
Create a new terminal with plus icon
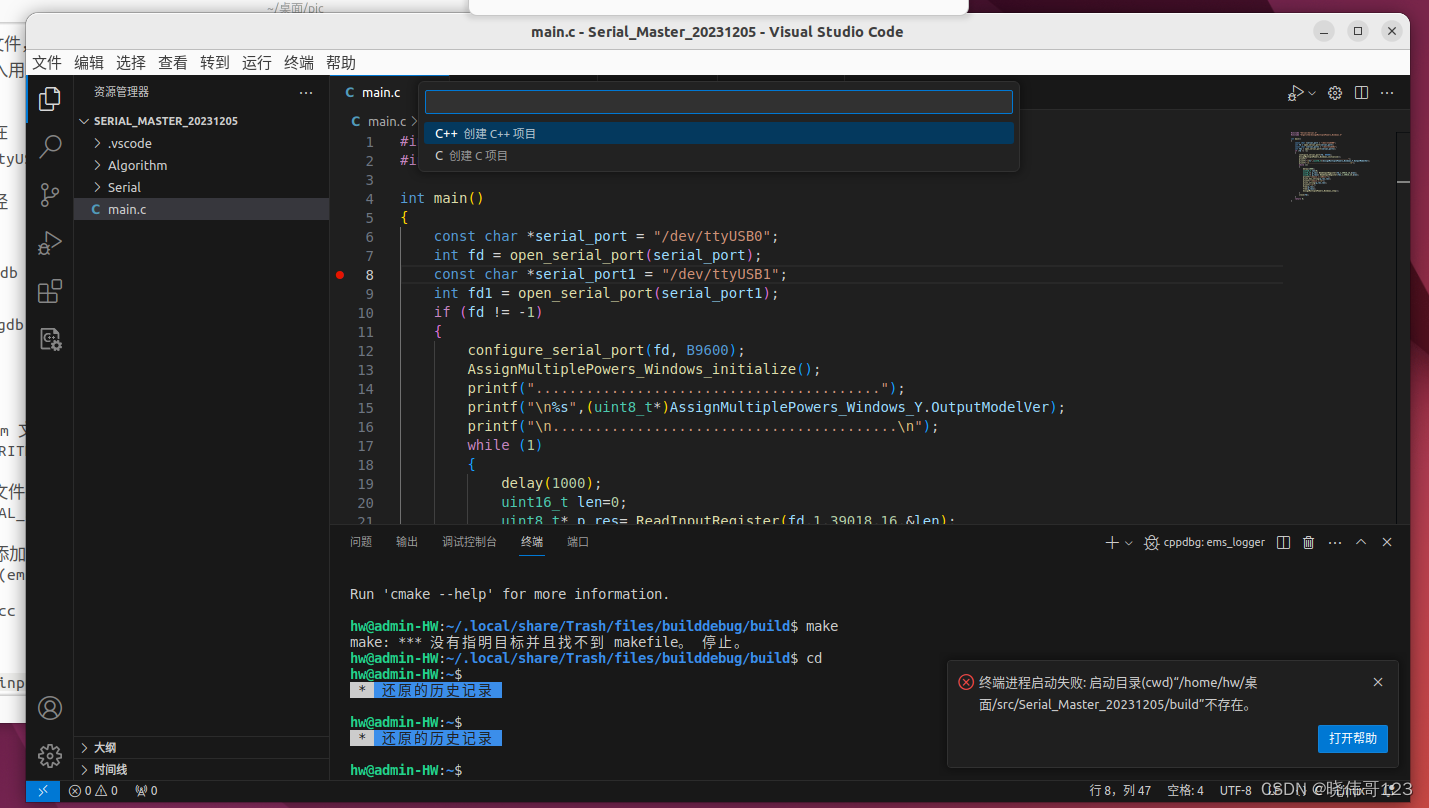click(x=1112, y=542)
